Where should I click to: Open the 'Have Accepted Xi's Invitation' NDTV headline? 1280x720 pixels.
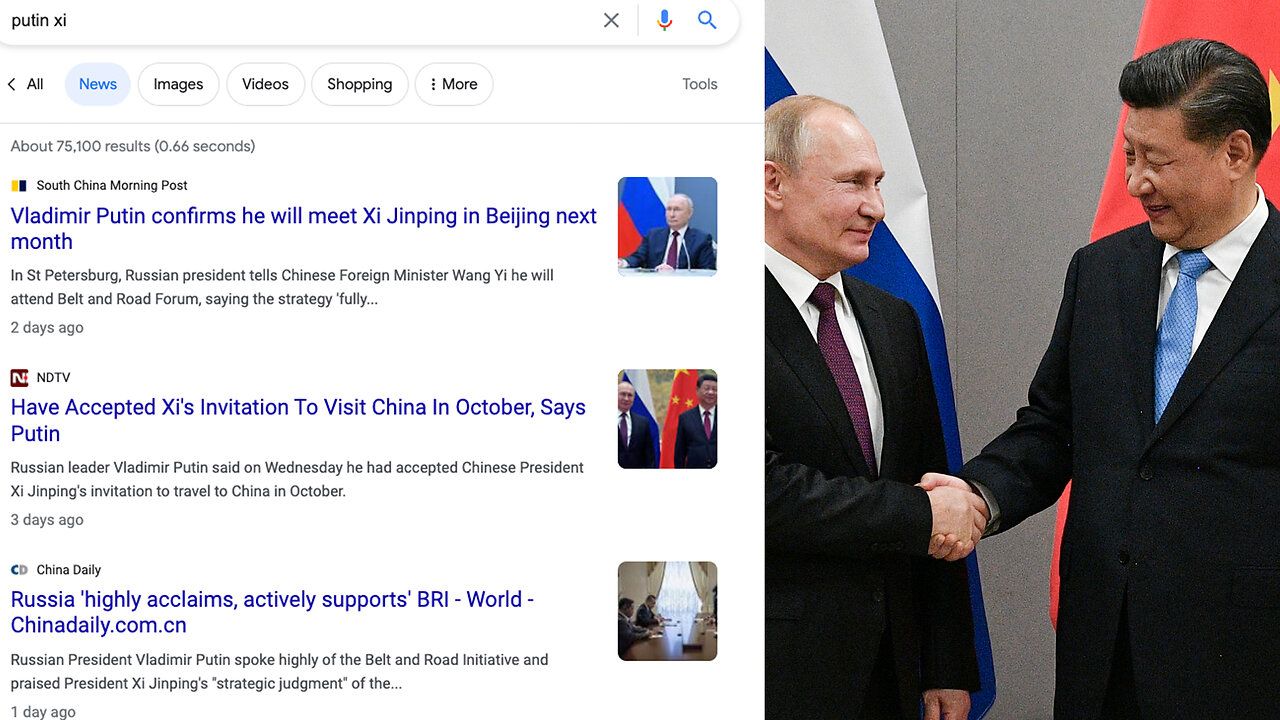click(298, 421)
